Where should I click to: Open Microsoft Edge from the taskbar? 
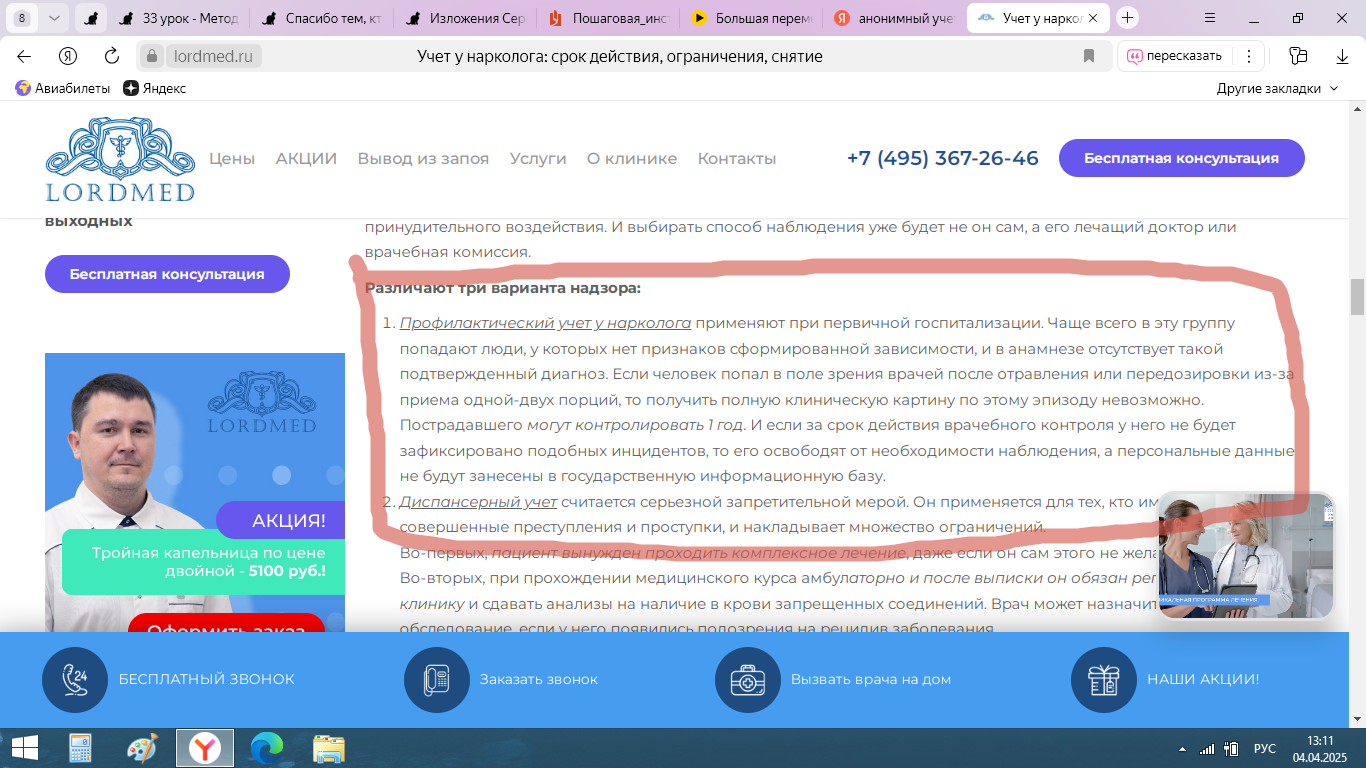point(267,748)
